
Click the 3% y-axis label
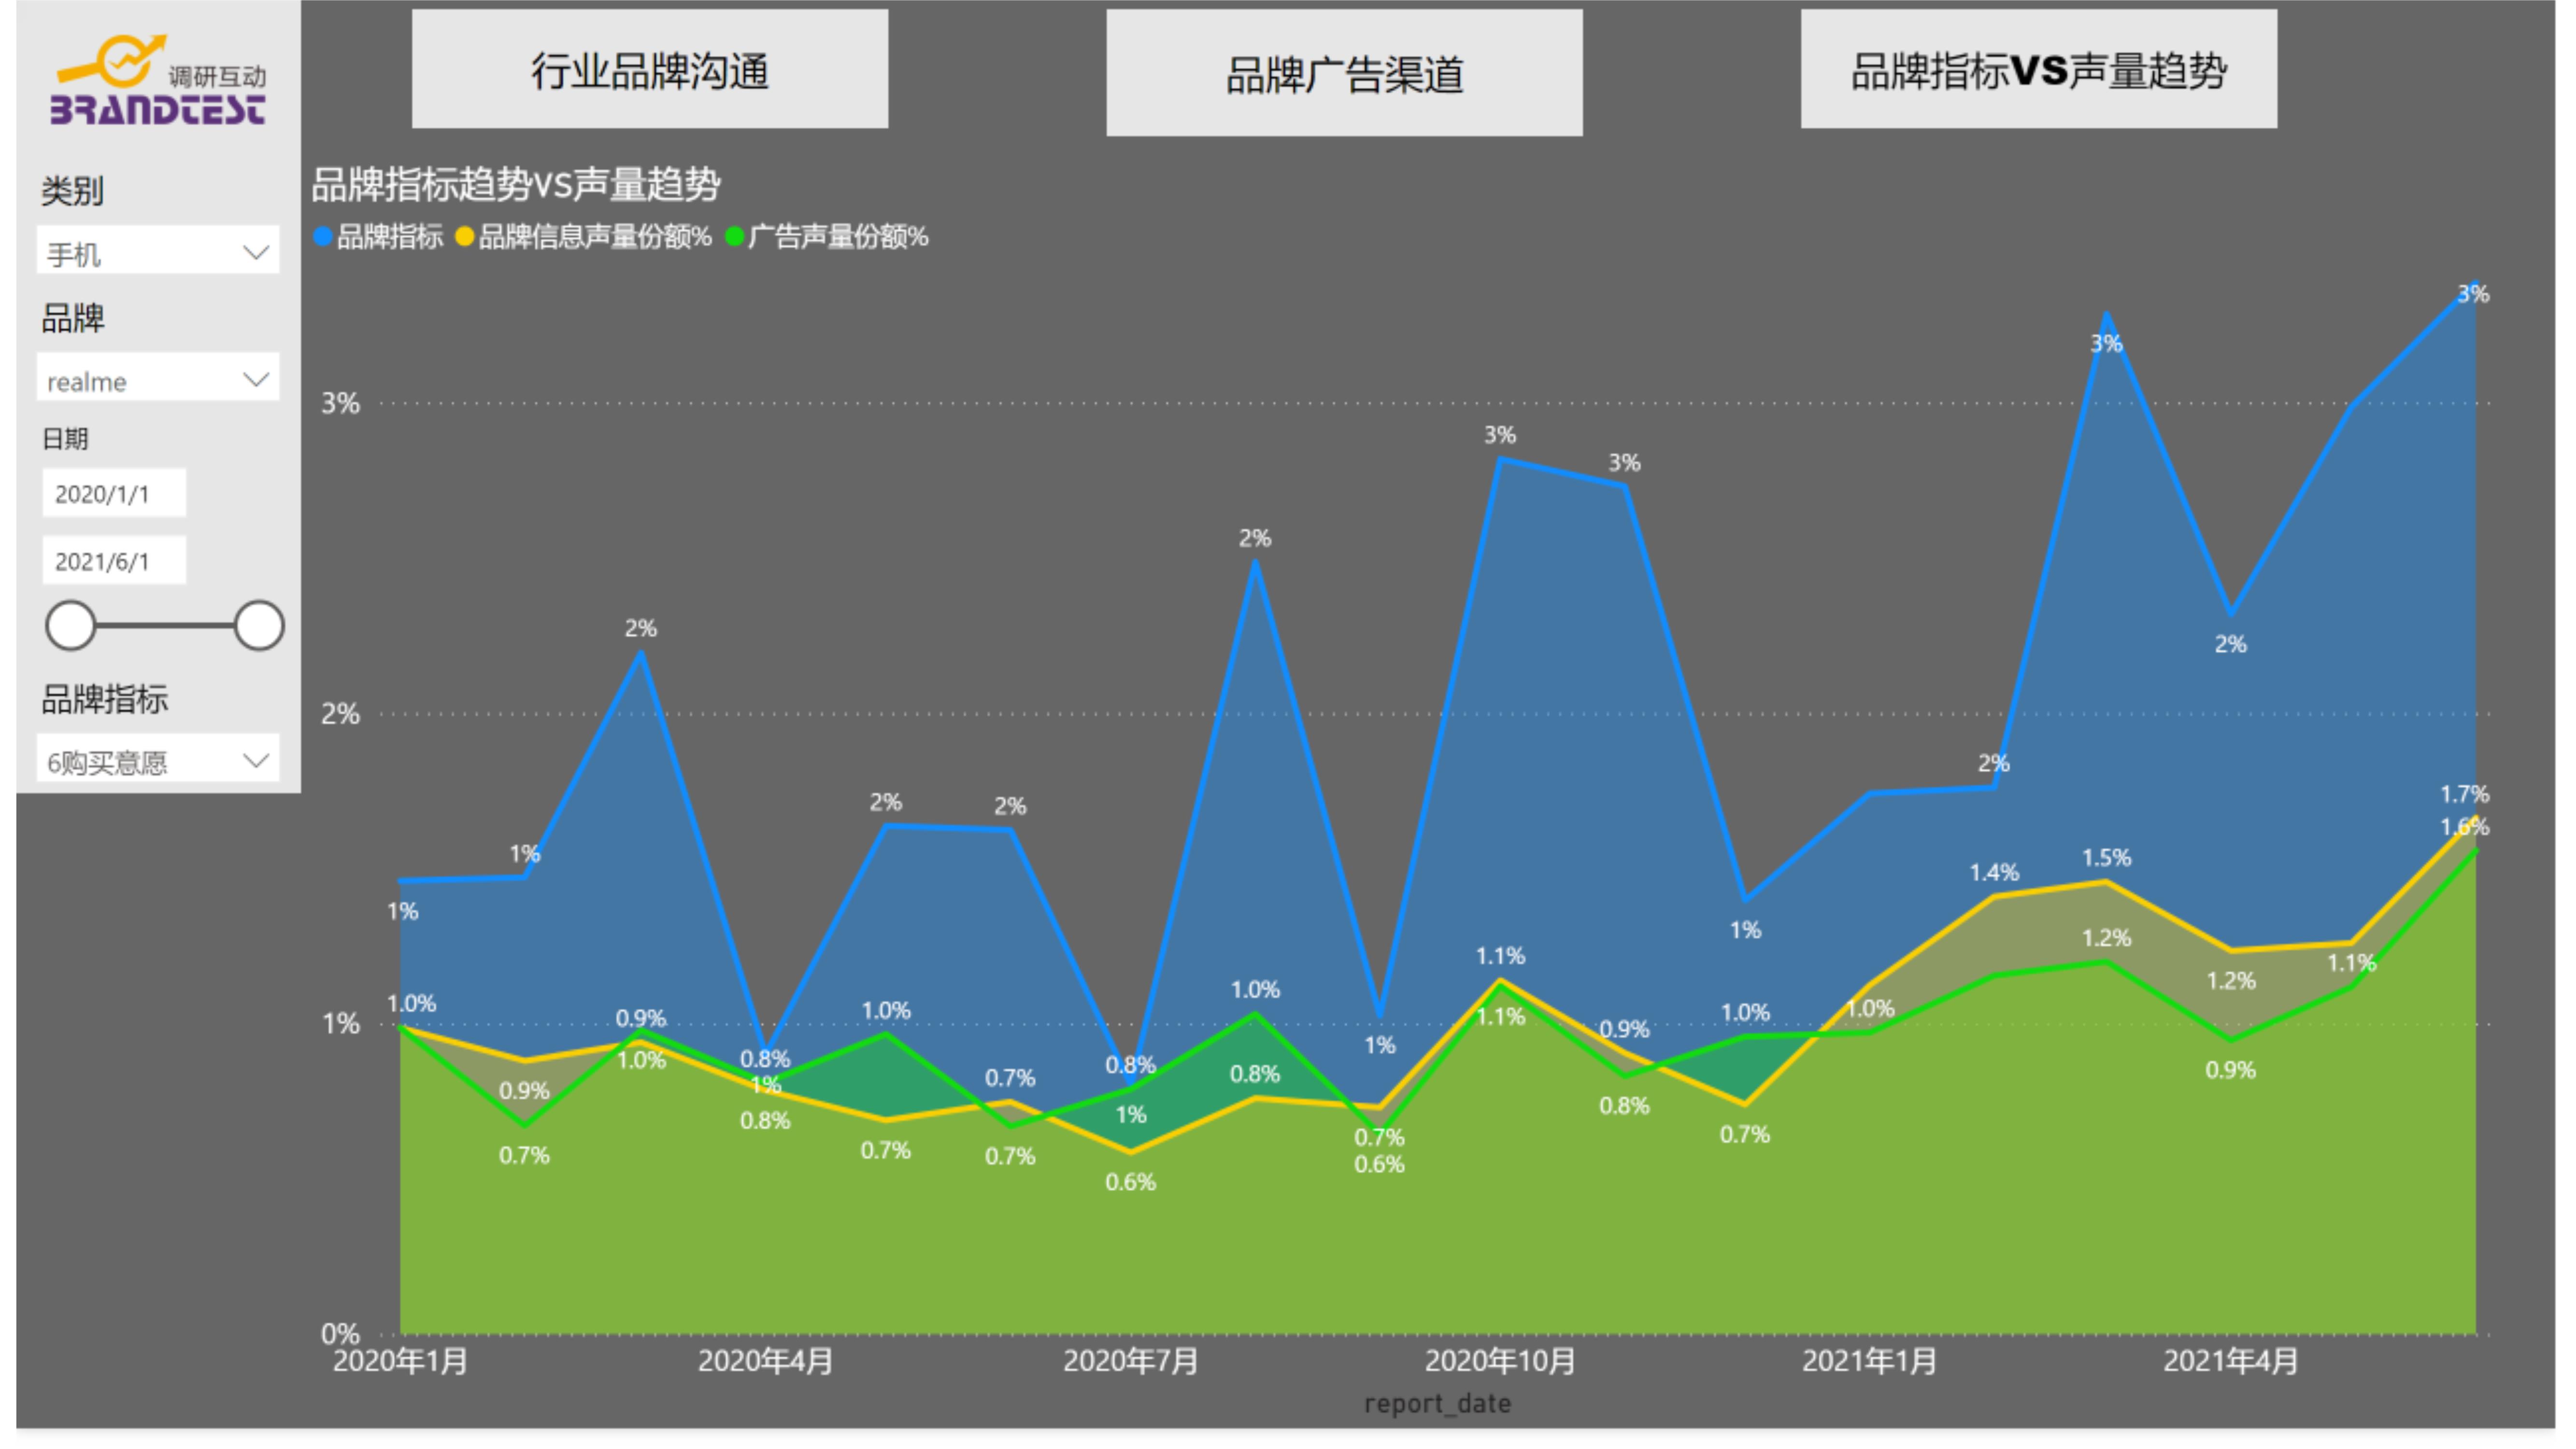pos(340,403)
